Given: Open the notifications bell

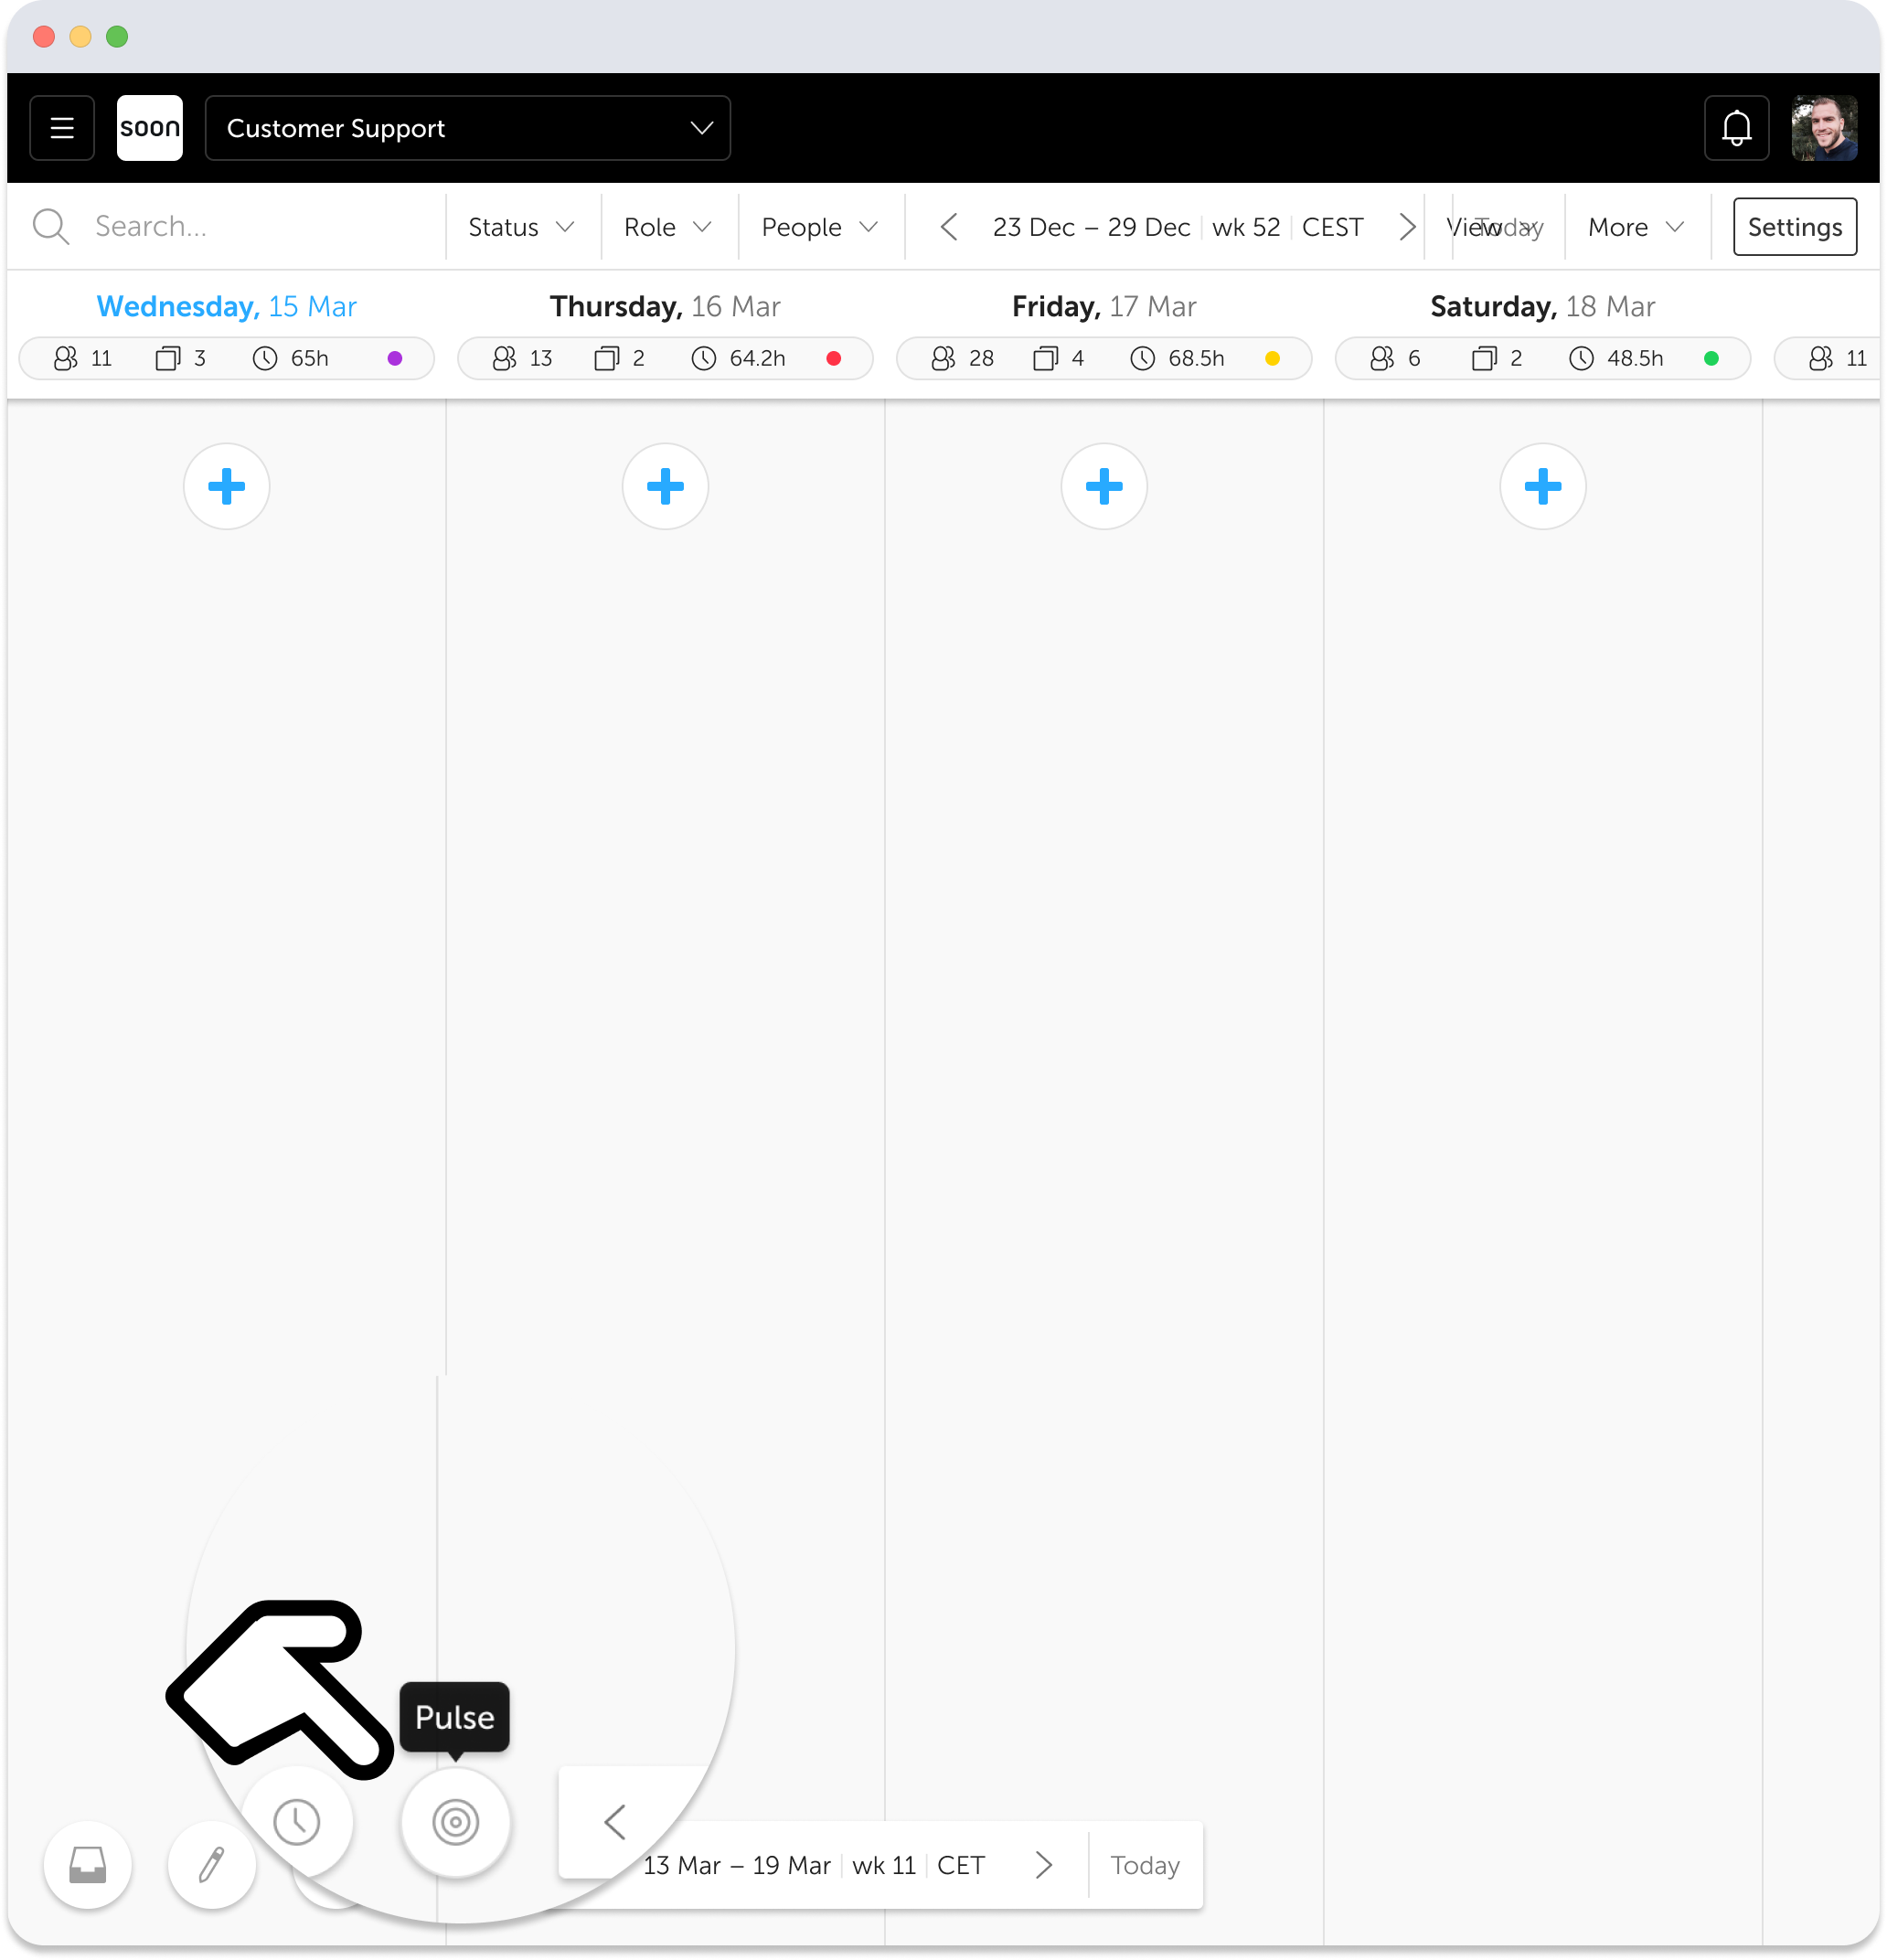Looking at the screenshot, I should 1736,128.
